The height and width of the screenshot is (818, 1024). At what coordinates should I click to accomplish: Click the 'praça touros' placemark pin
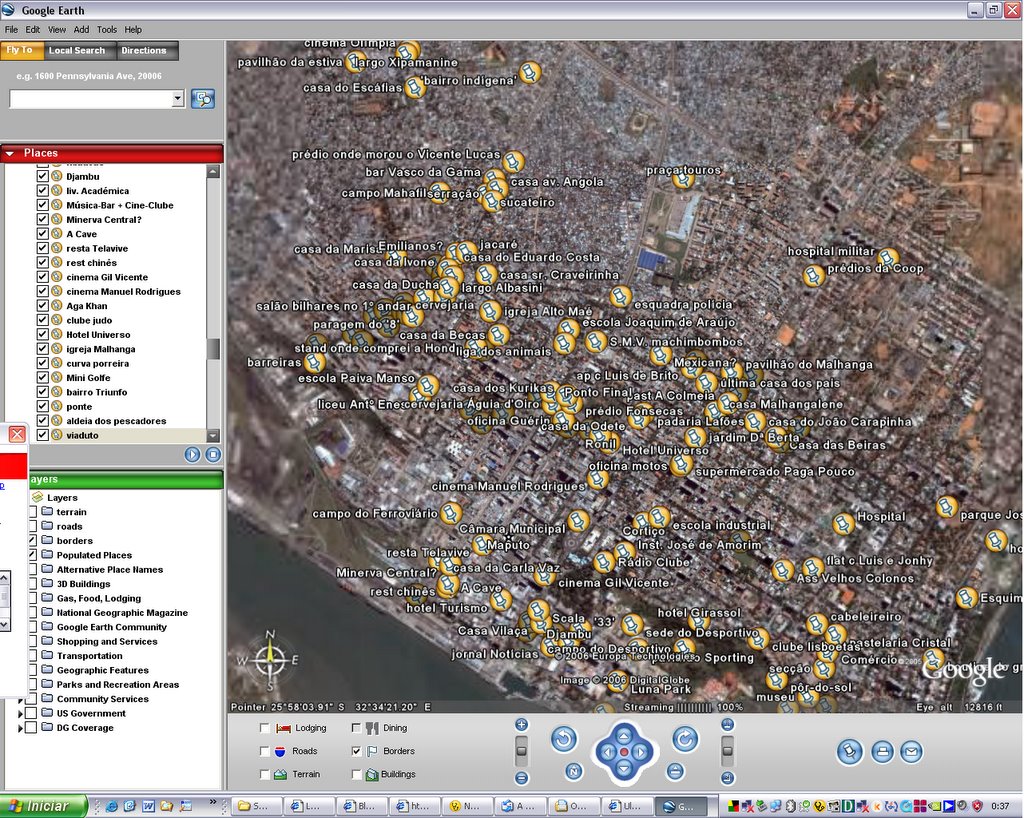683,179
